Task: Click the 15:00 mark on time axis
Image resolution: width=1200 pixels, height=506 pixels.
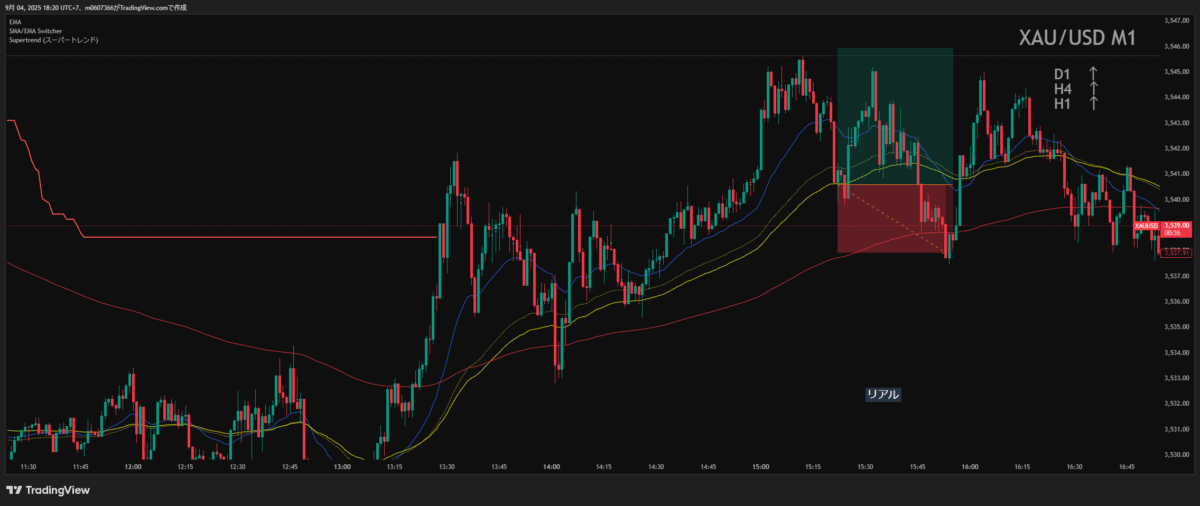Action: (760, 467)
